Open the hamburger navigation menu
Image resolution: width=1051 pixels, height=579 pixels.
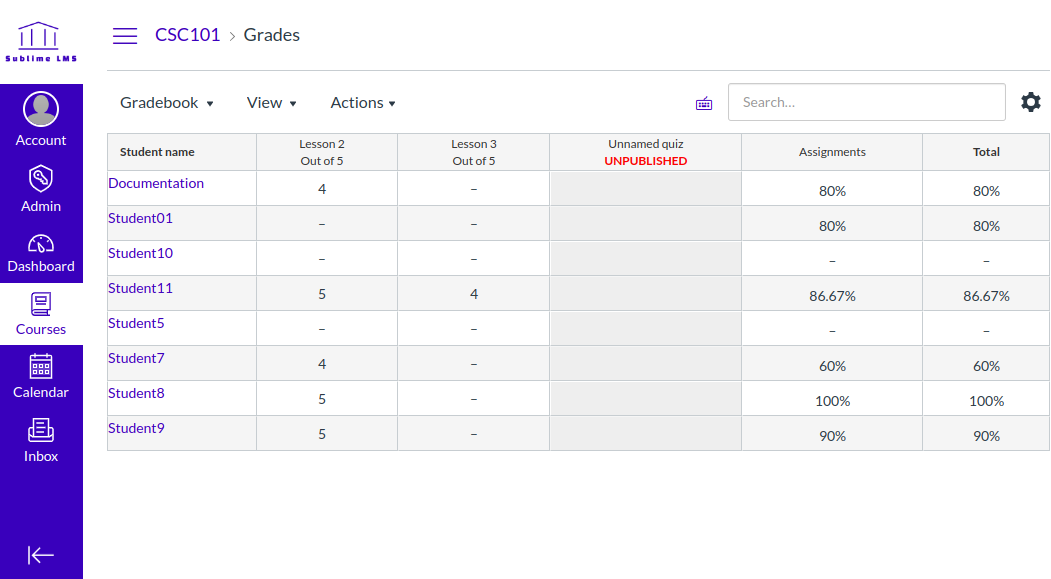125,36
